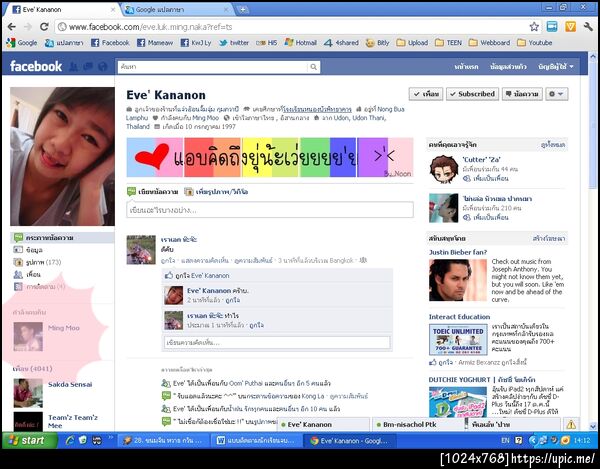Open Word document in taskbar
600x469 pixels.
pyautogui.click(x=256, y=441)
